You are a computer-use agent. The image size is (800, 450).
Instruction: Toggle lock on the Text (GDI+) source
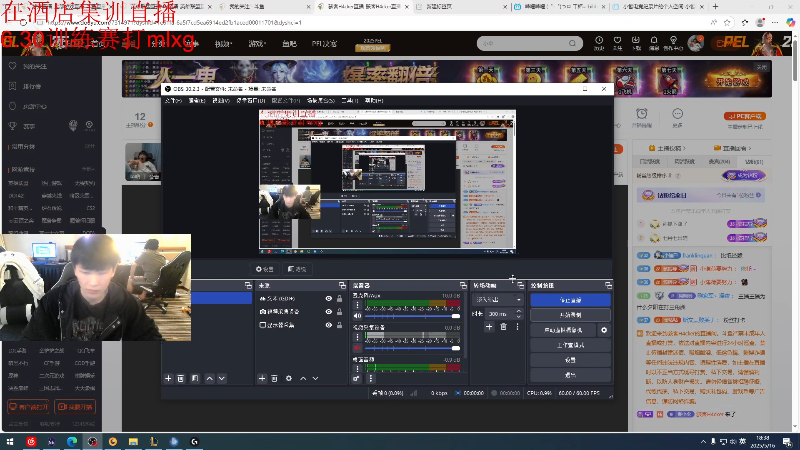(x=339, y=298)
